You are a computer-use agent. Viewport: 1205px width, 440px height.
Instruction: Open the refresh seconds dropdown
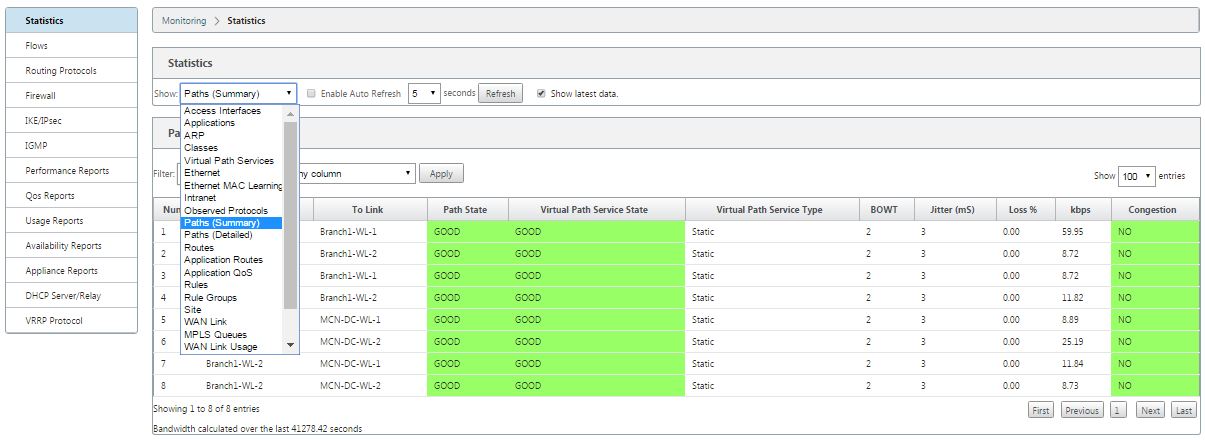[424, 93]
